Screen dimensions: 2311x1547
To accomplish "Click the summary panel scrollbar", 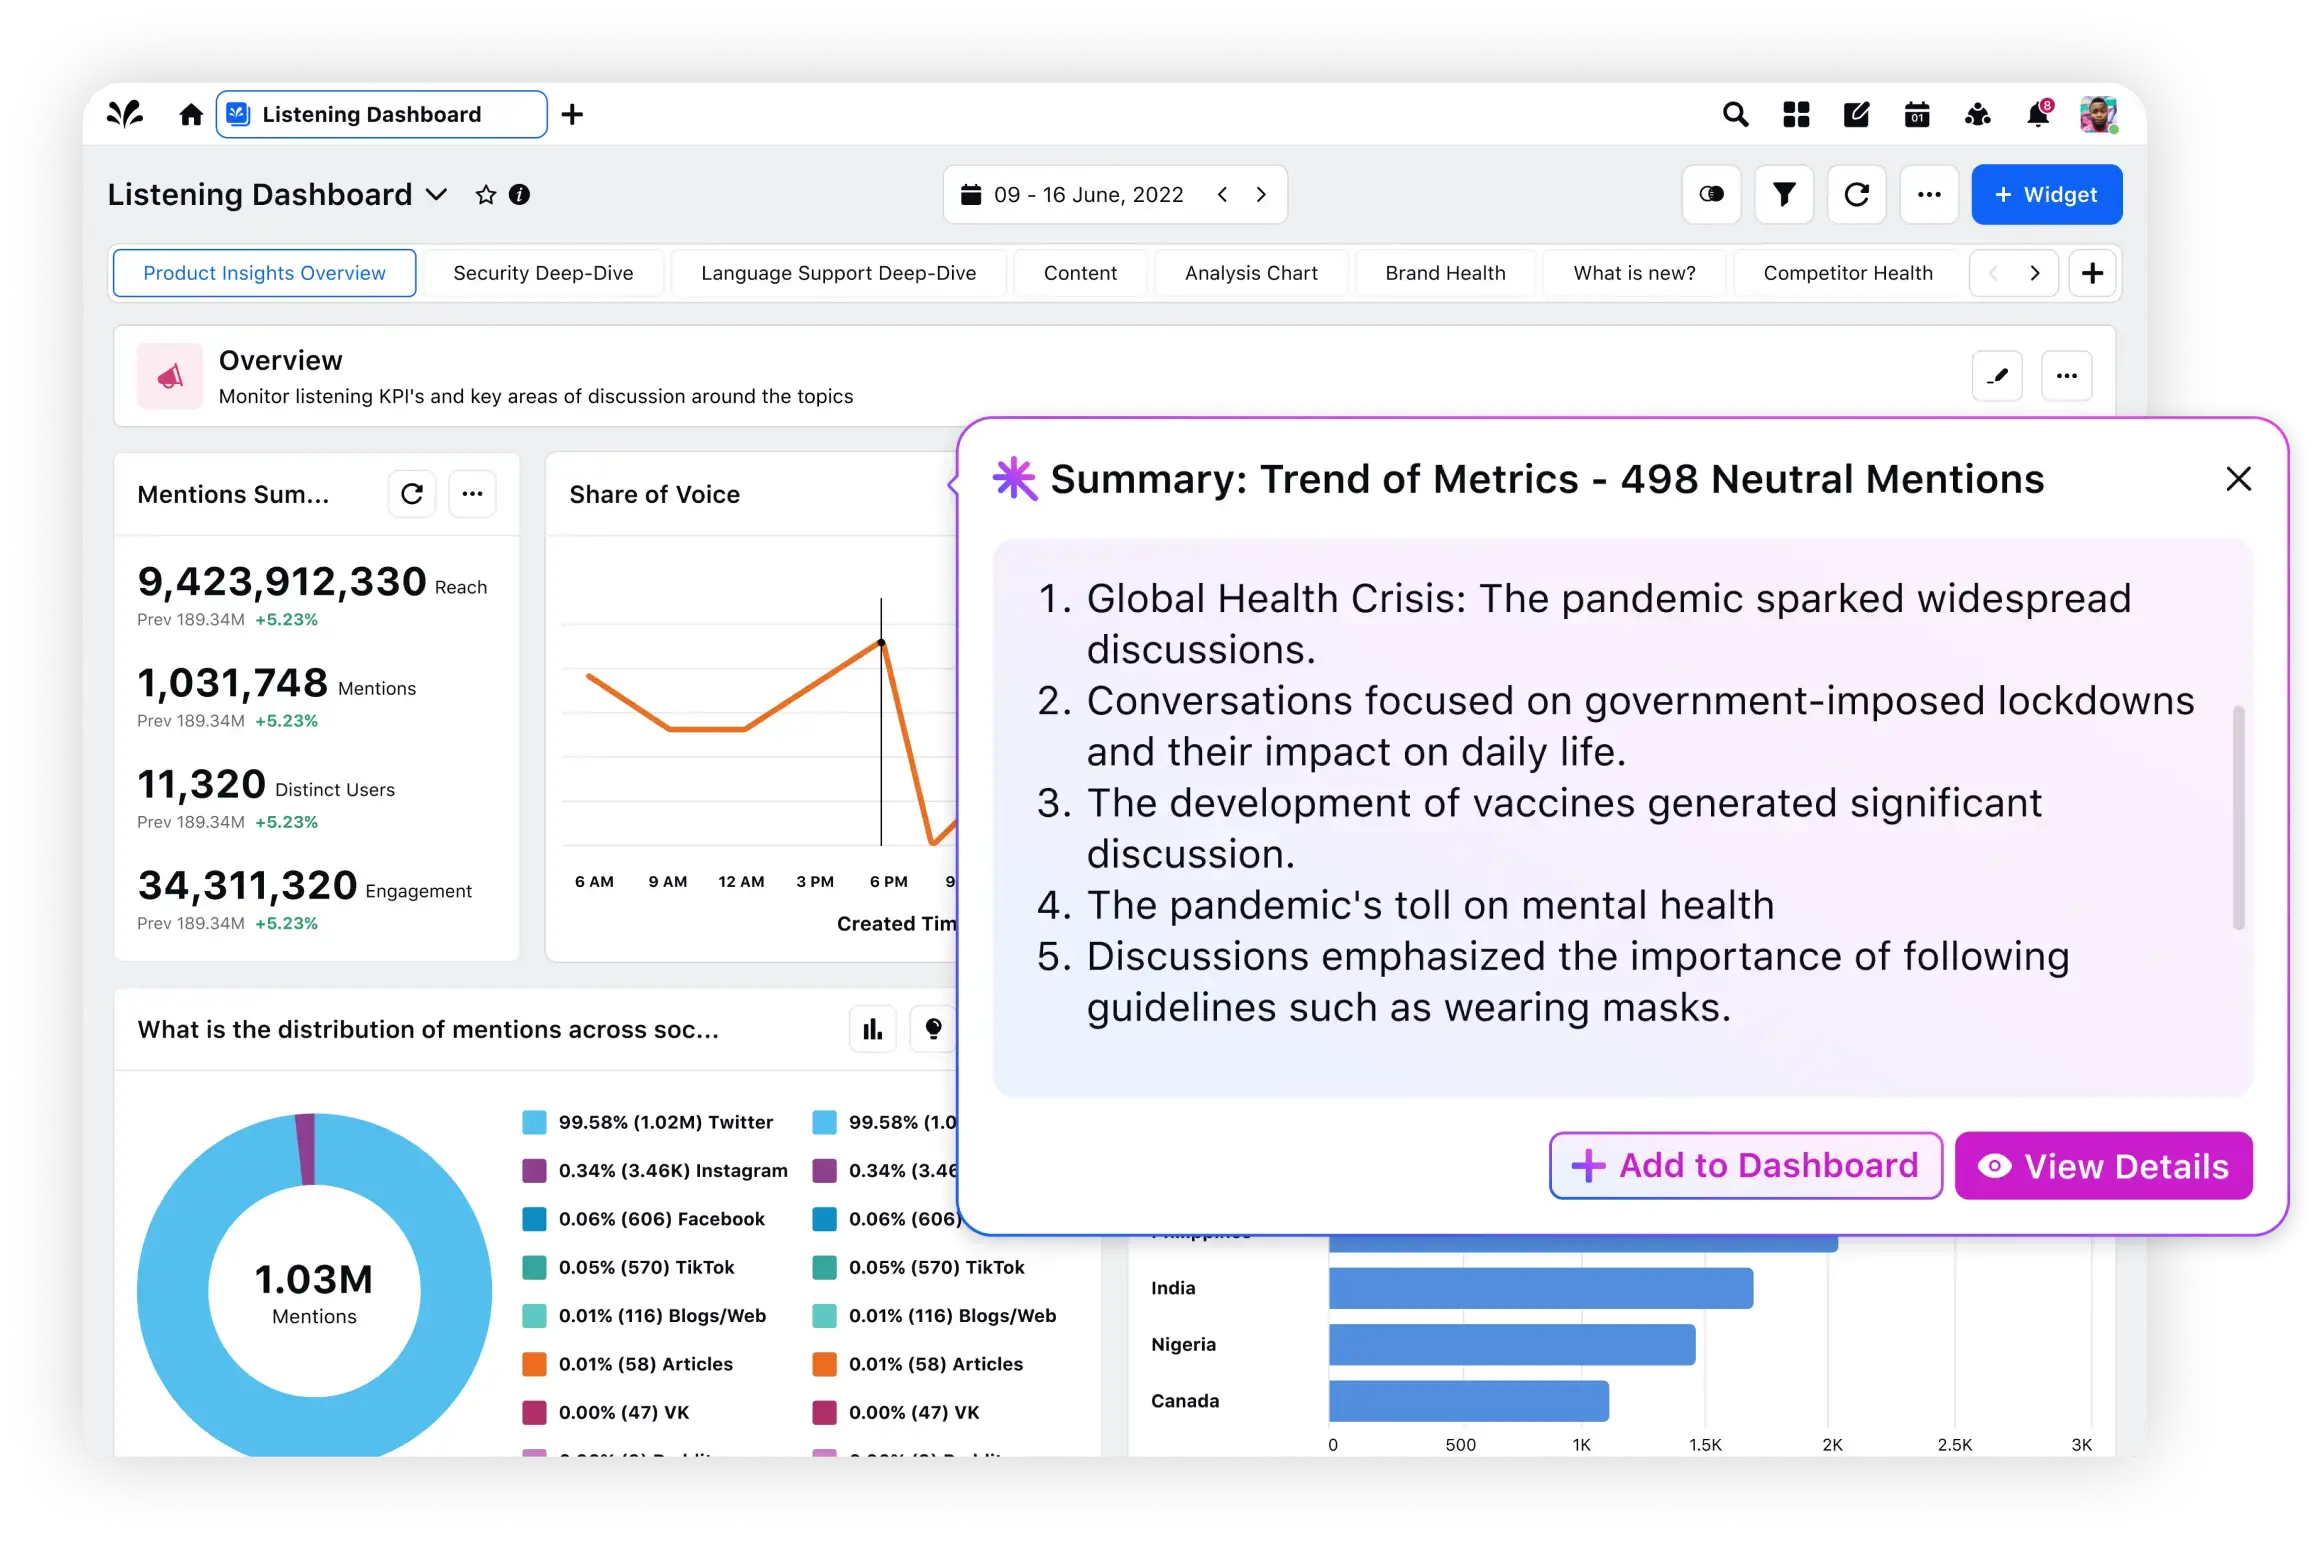I will tap(2238, 817).
